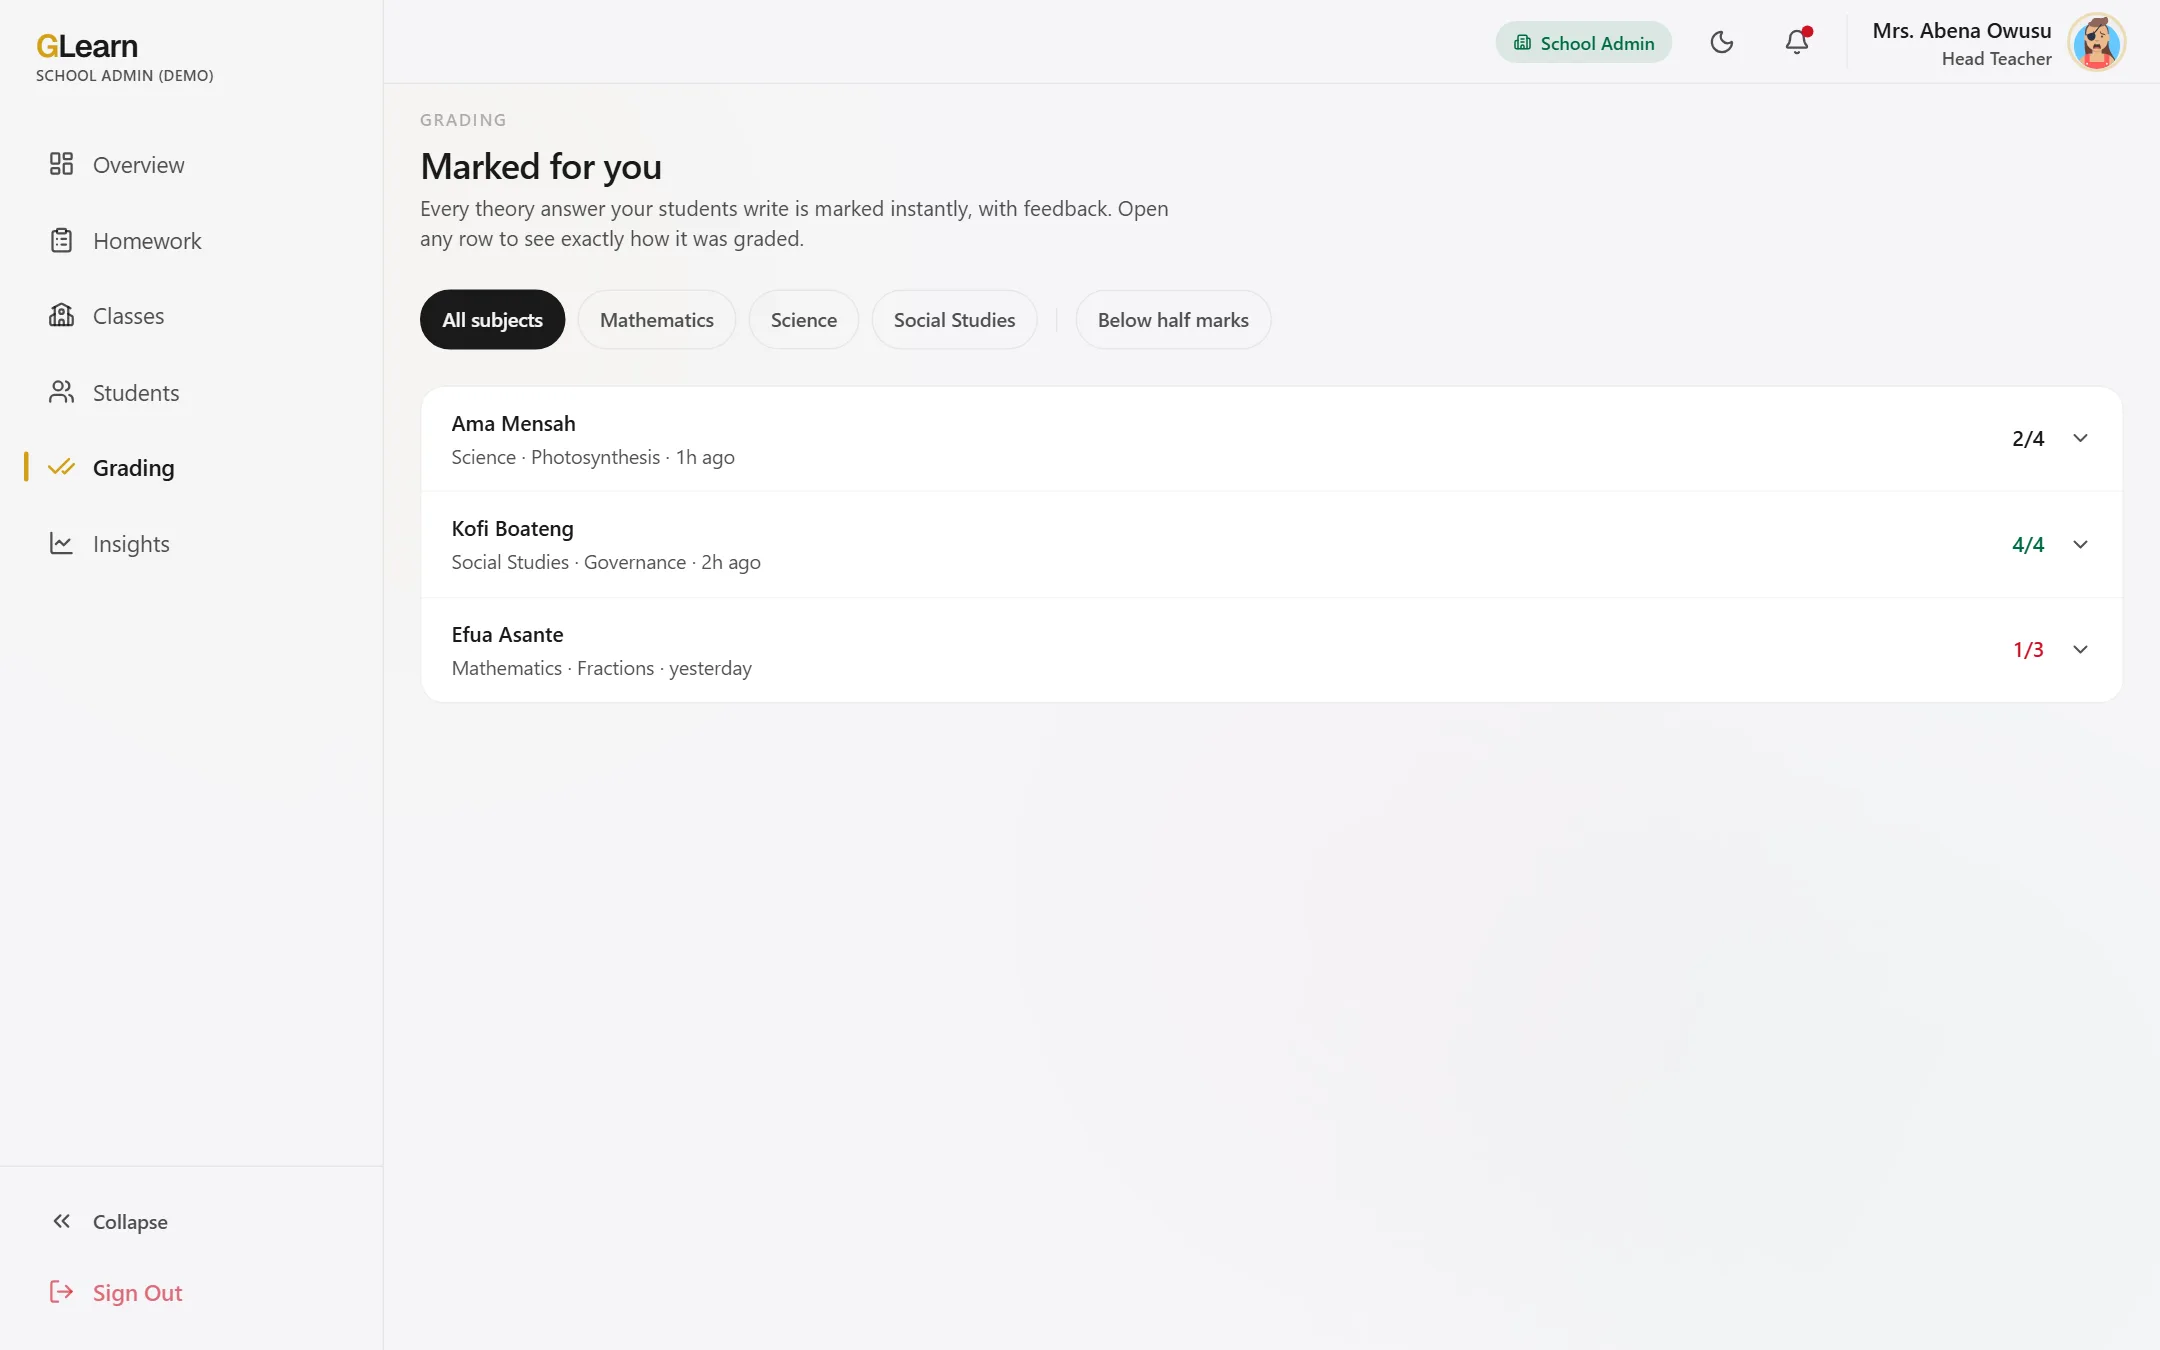The height and width of the screenshot is (1350, 2160).
Task: Toggle dark mode with the moon icon
Action: 1722,42
